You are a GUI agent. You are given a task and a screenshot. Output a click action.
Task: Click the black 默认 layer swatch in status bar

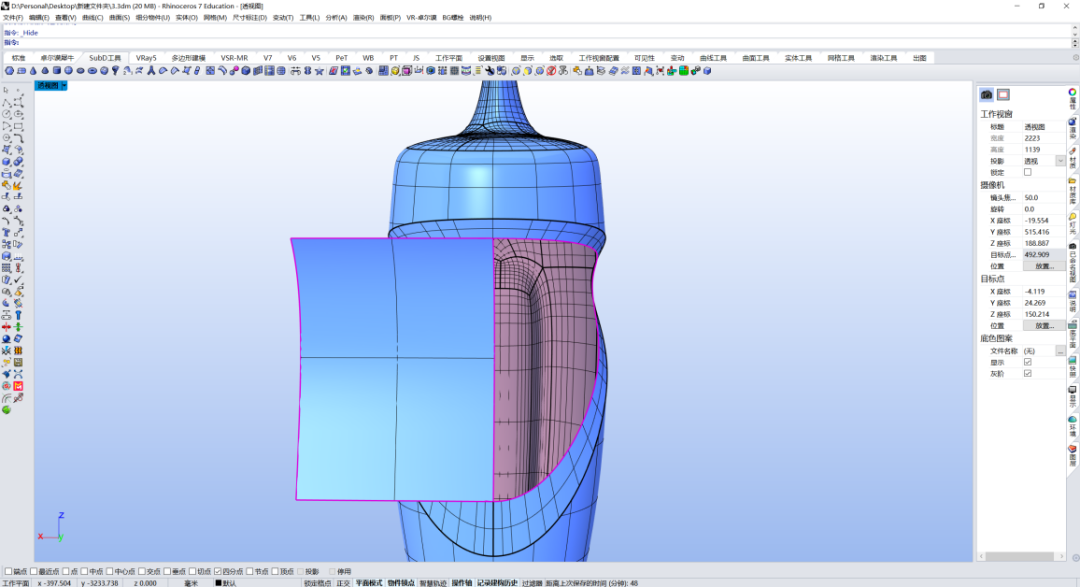click(218, 583)
